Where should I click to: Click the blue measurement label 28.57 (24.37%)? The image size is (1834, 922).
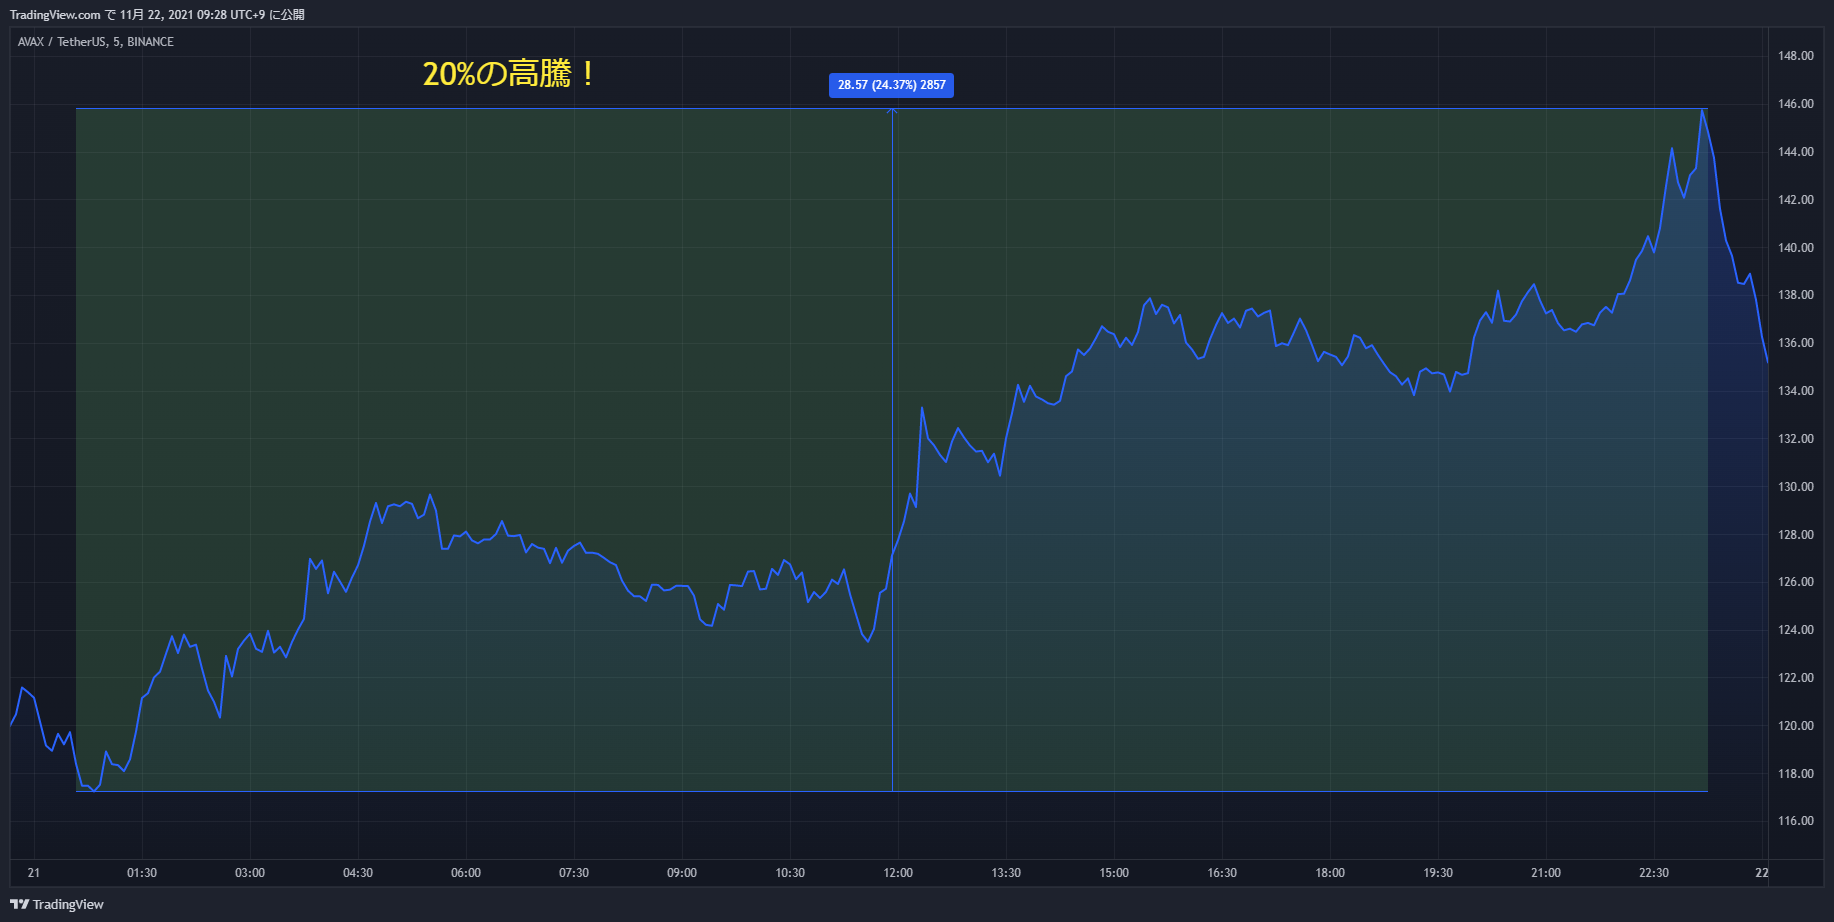[x=891, y=85]
